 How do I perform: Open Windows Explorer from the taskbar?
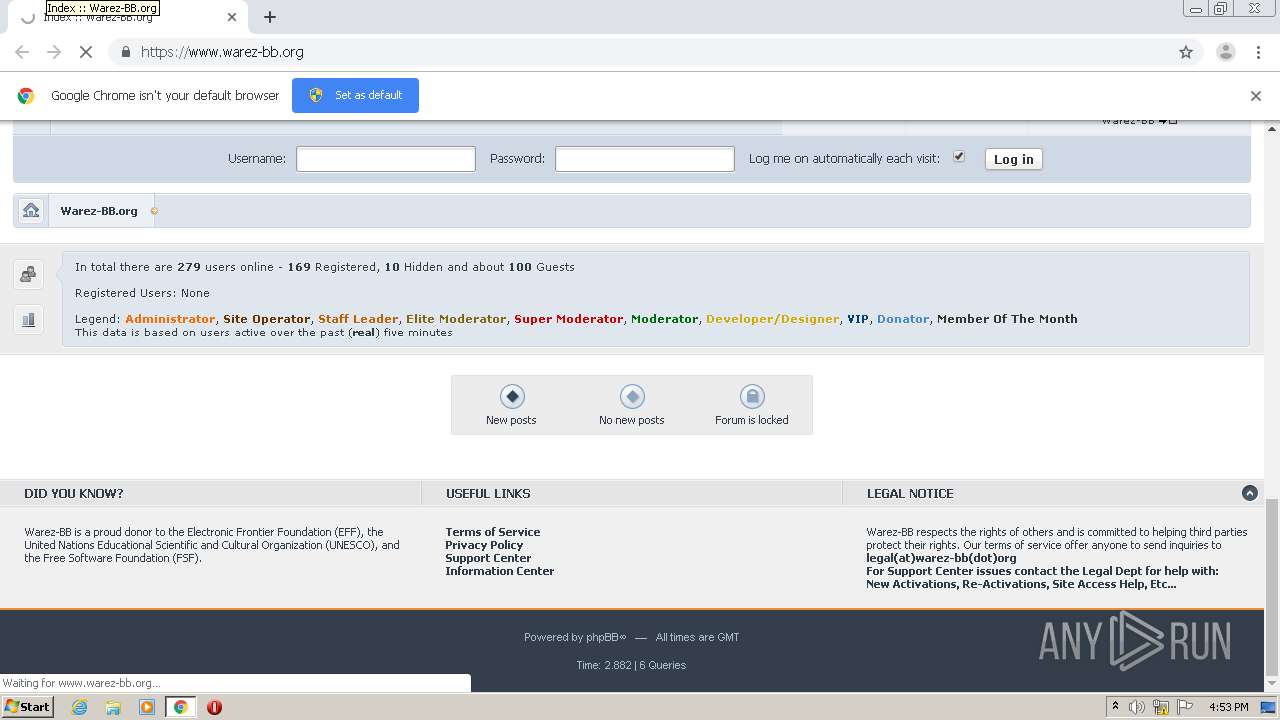click(113, 707)
